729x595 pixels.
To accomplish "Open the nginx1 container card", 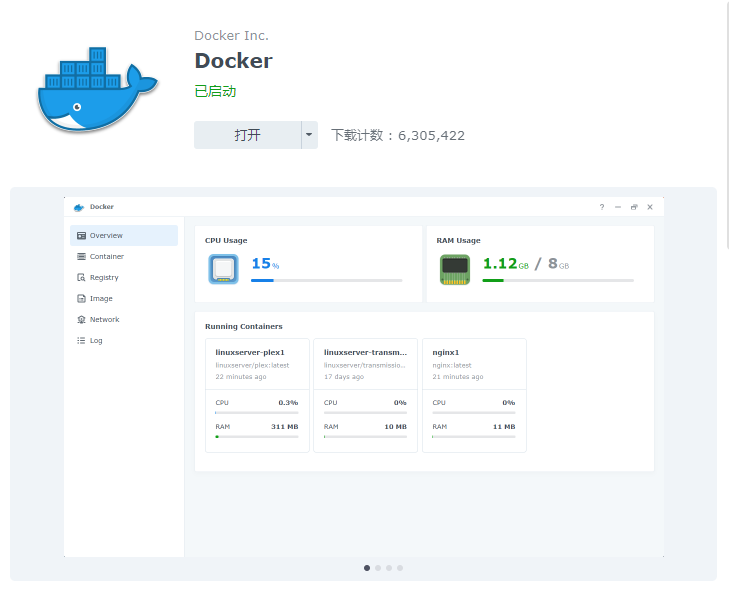I will pyautogui.click(x=474, y=395).
